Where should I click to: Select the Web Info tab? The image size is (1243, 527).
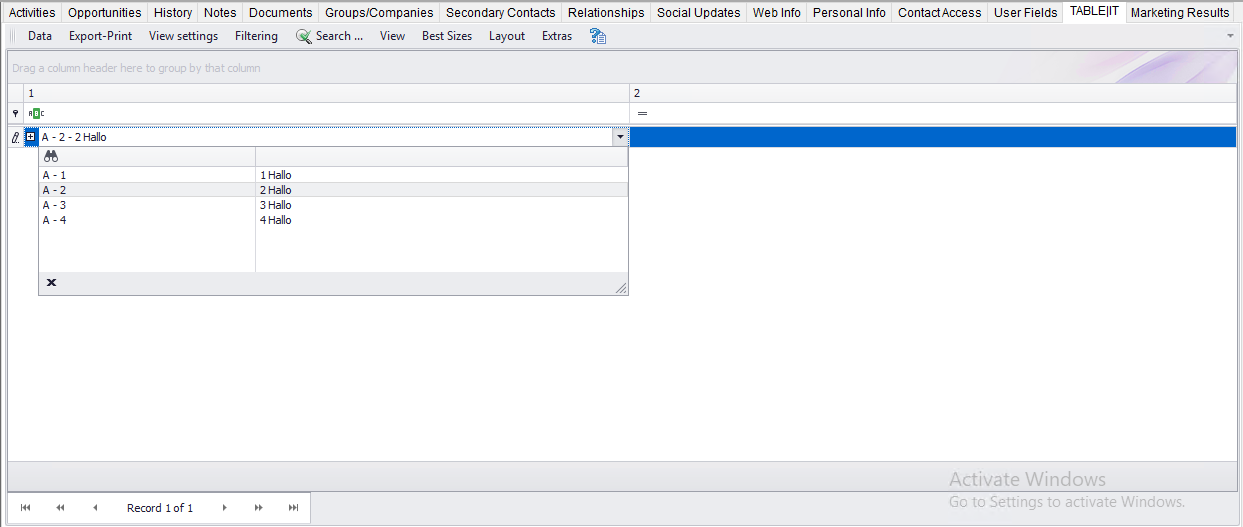tap(777, 12)
